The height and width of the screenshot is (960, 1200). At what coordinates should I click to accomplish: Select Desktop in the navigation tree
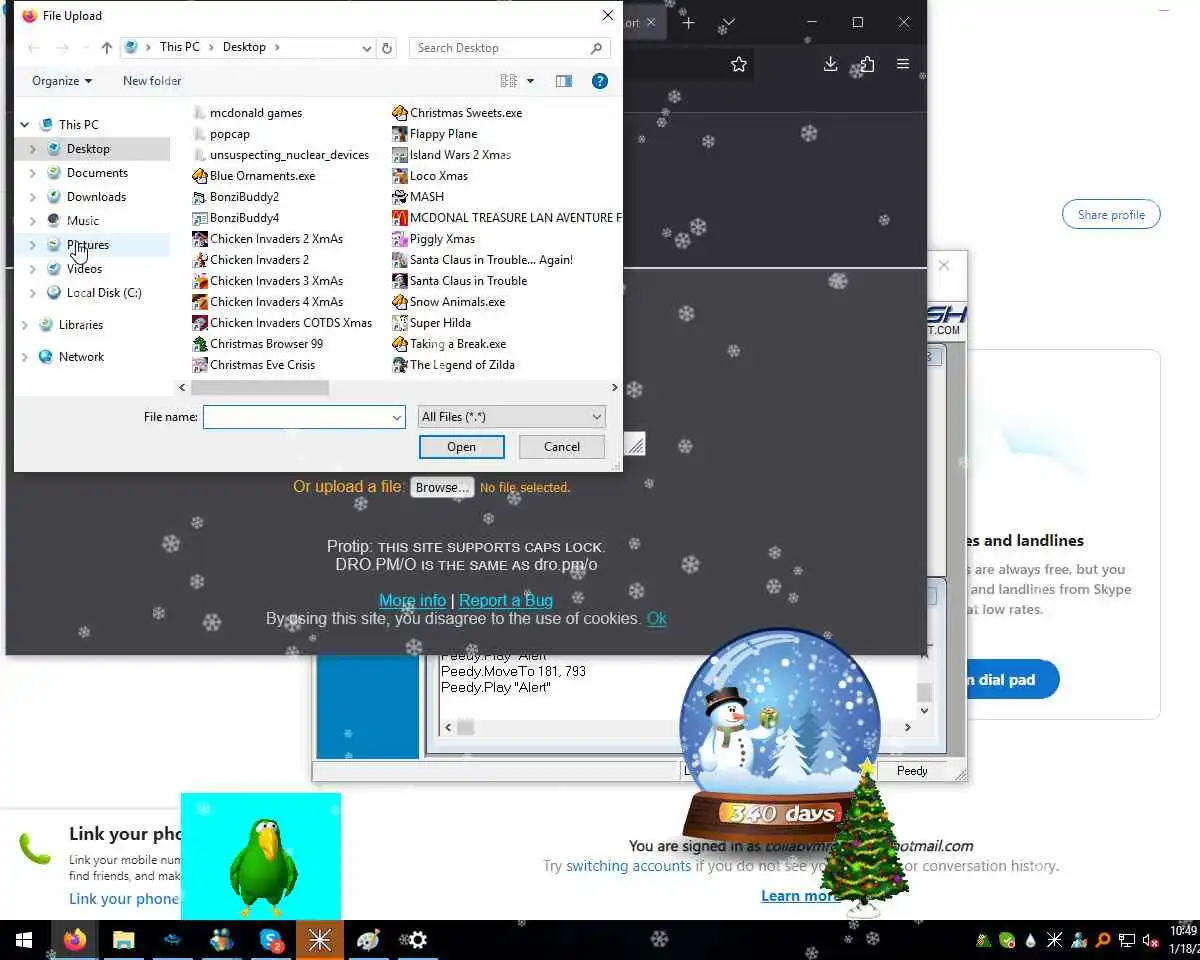click(x=88, y=149)
